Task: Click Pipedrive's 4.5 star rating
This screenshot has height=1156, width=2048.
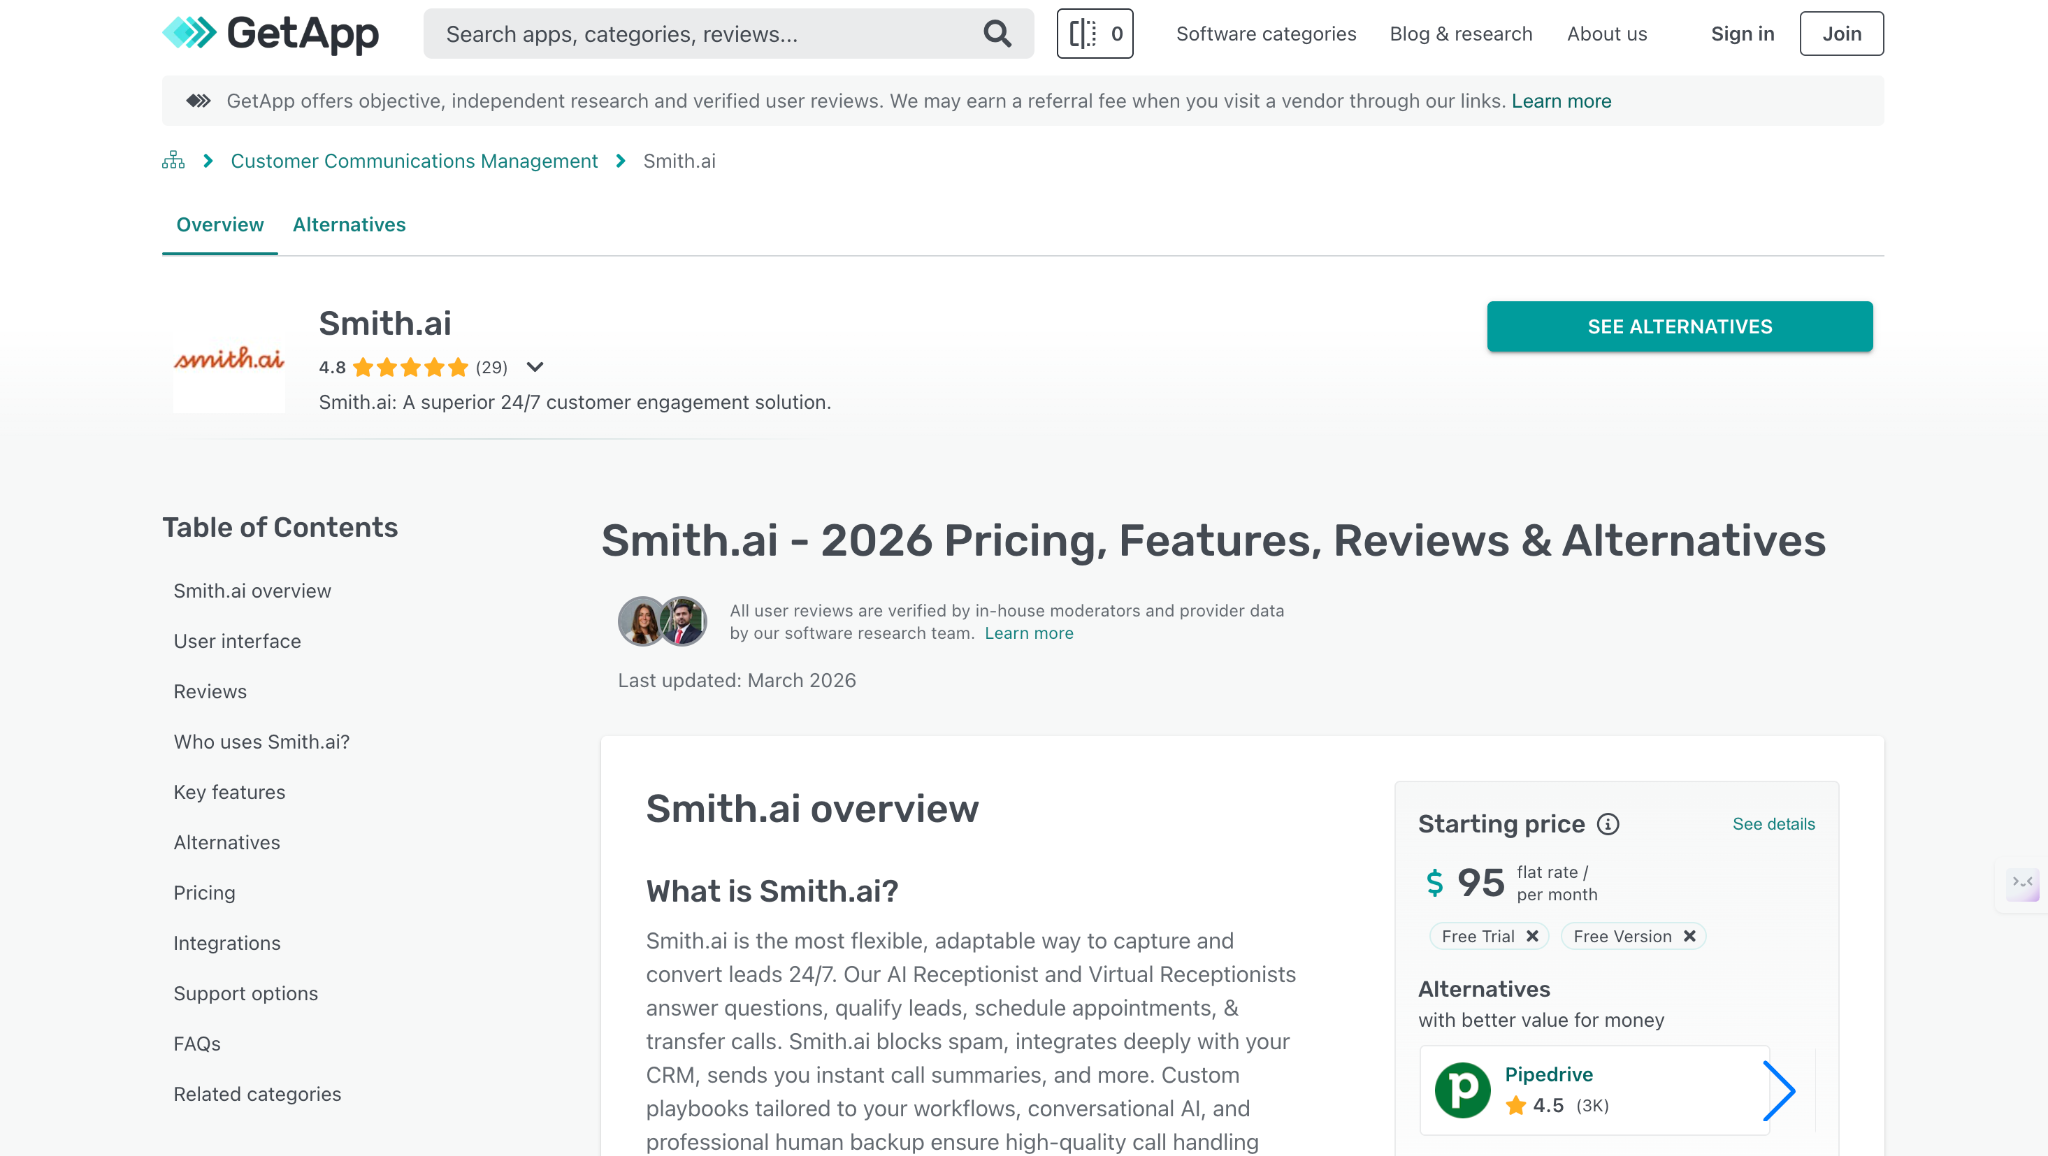Action: (x=1534, y=1105)
